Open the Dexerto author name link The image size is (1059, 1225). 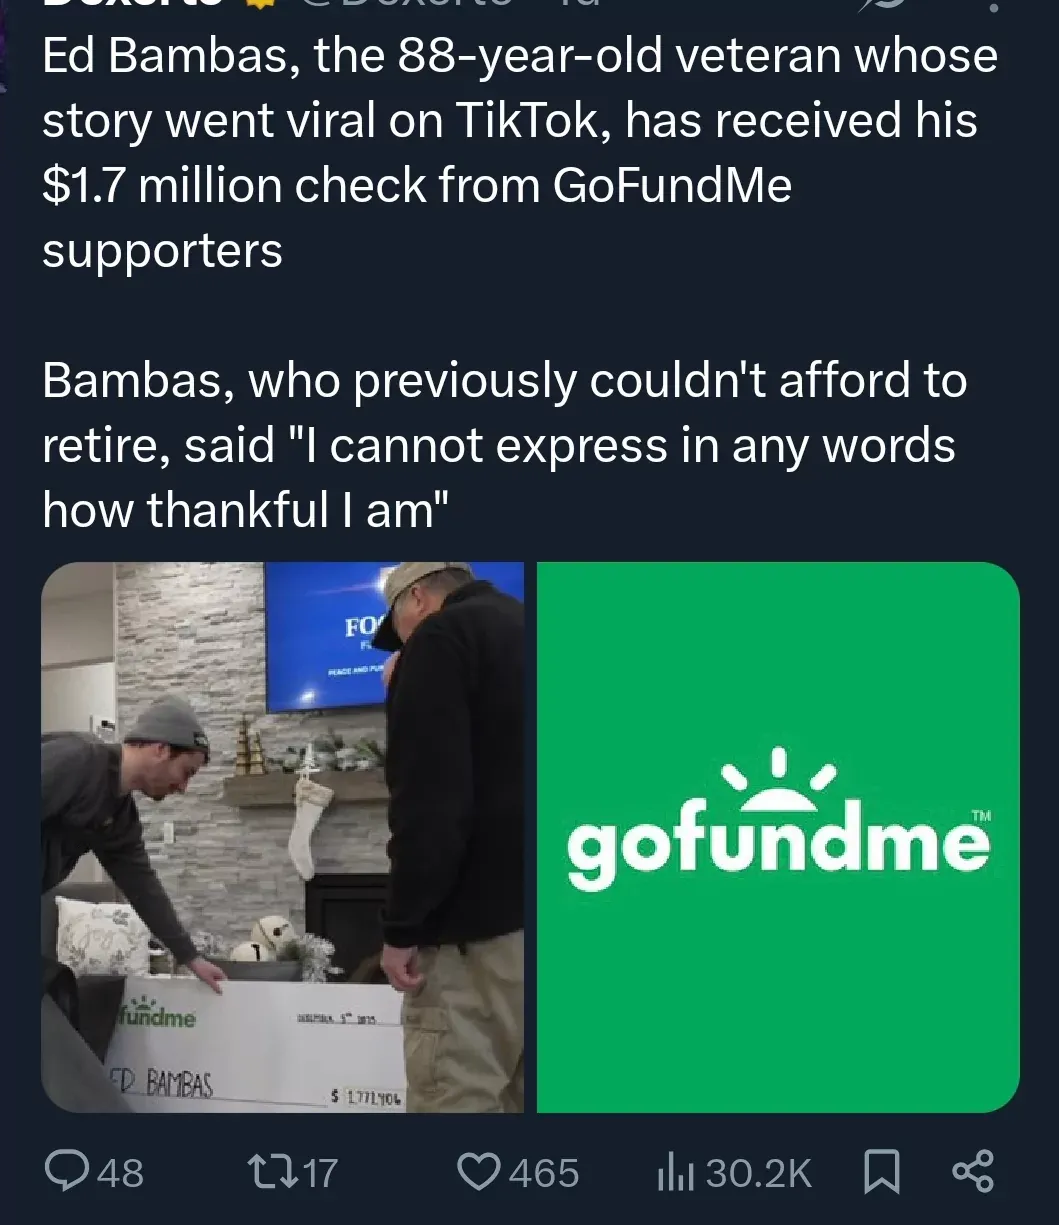[130, 5]
